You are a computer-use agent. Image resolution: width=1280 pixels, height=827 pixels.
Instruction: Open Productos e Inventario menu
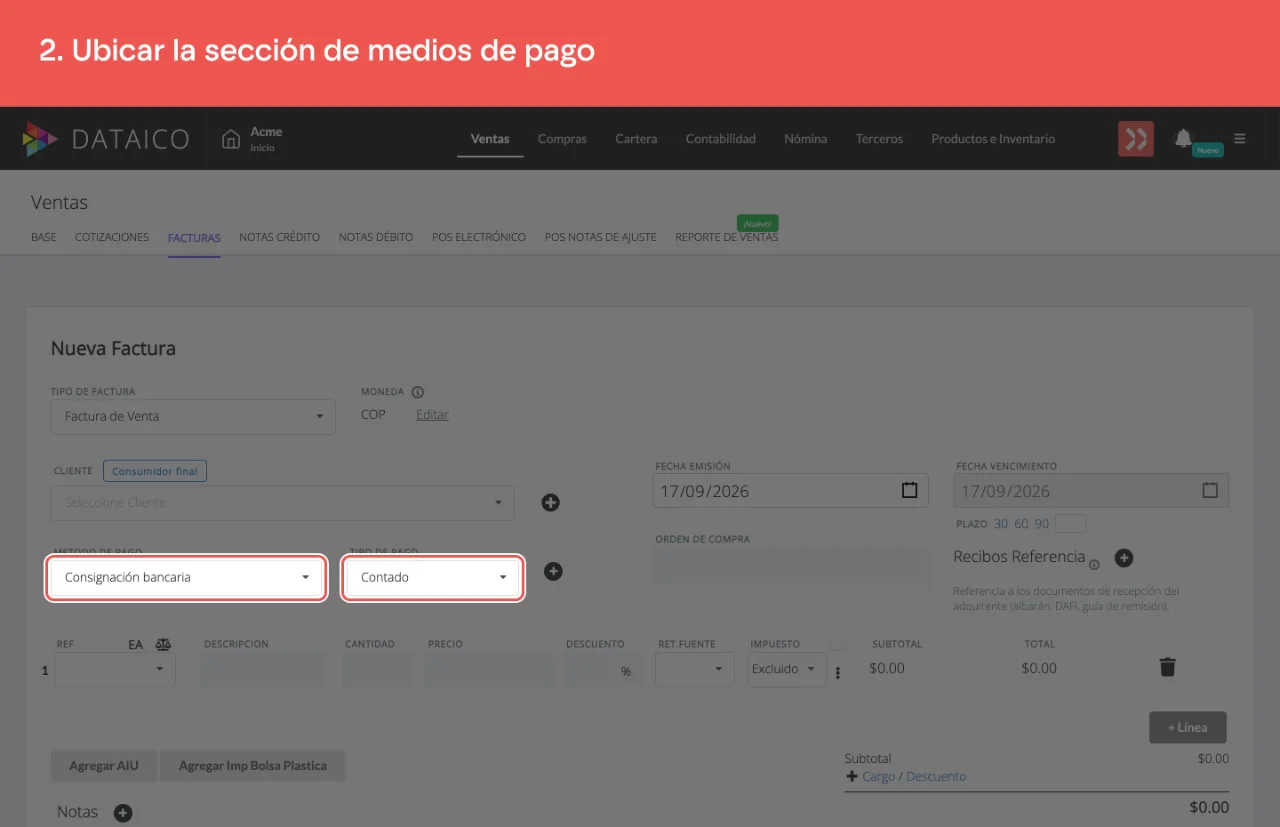(993, 139)
